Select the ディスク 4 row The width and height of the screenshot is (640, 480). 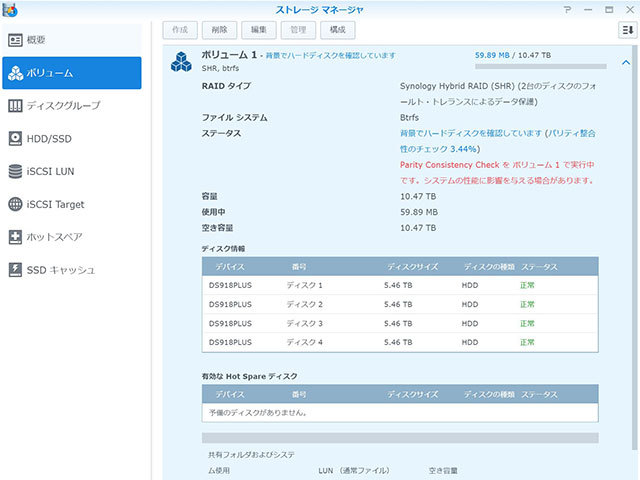[400, 342]
